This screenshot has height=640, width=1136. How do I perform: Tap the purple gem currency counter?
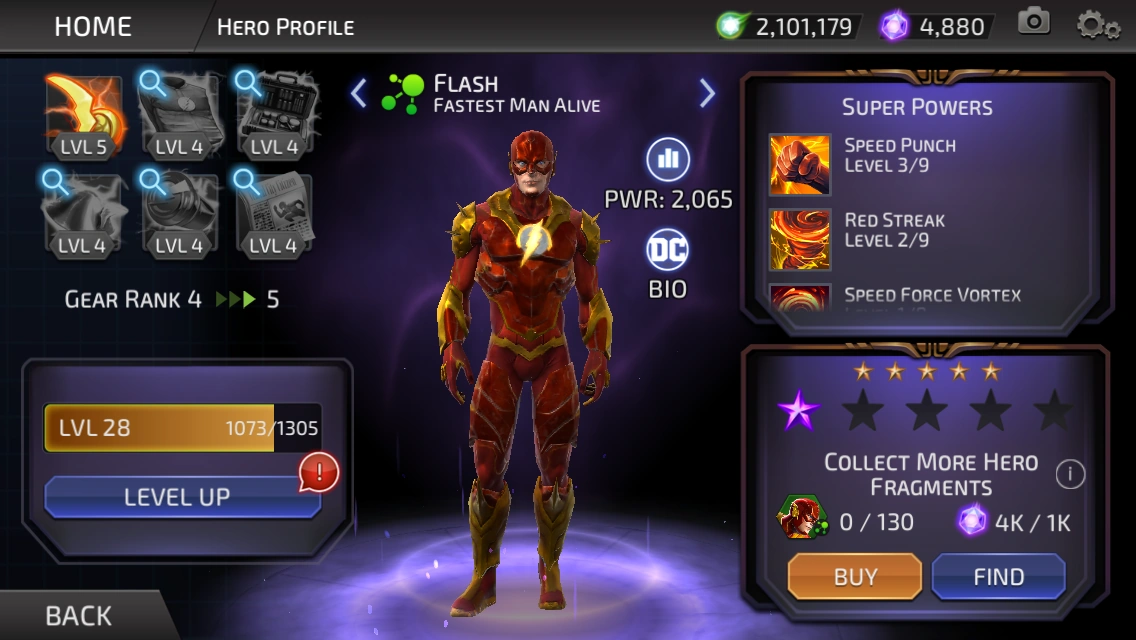pyautogui.click(x=936, y=27)
